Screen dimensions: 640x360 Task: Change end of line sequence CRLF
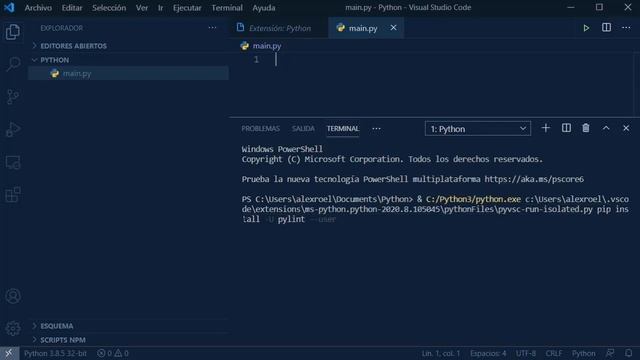(x=553, y=353)
